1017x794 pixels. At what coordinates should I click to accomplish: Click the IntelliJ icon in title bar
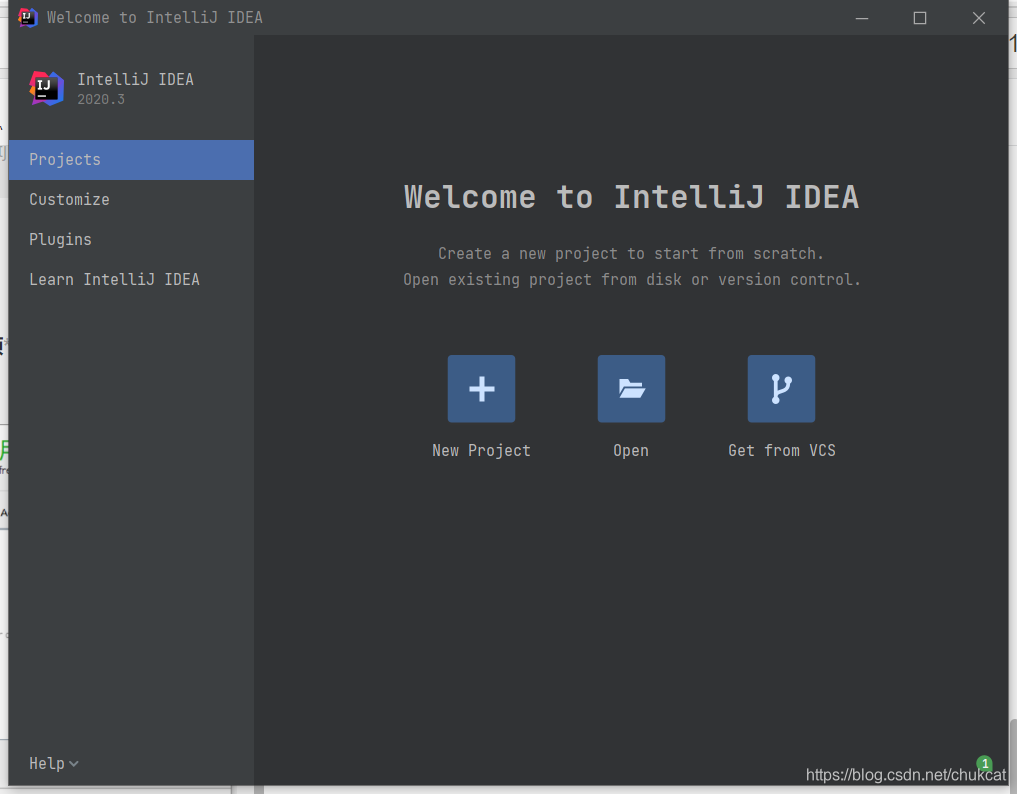(27, 18)
